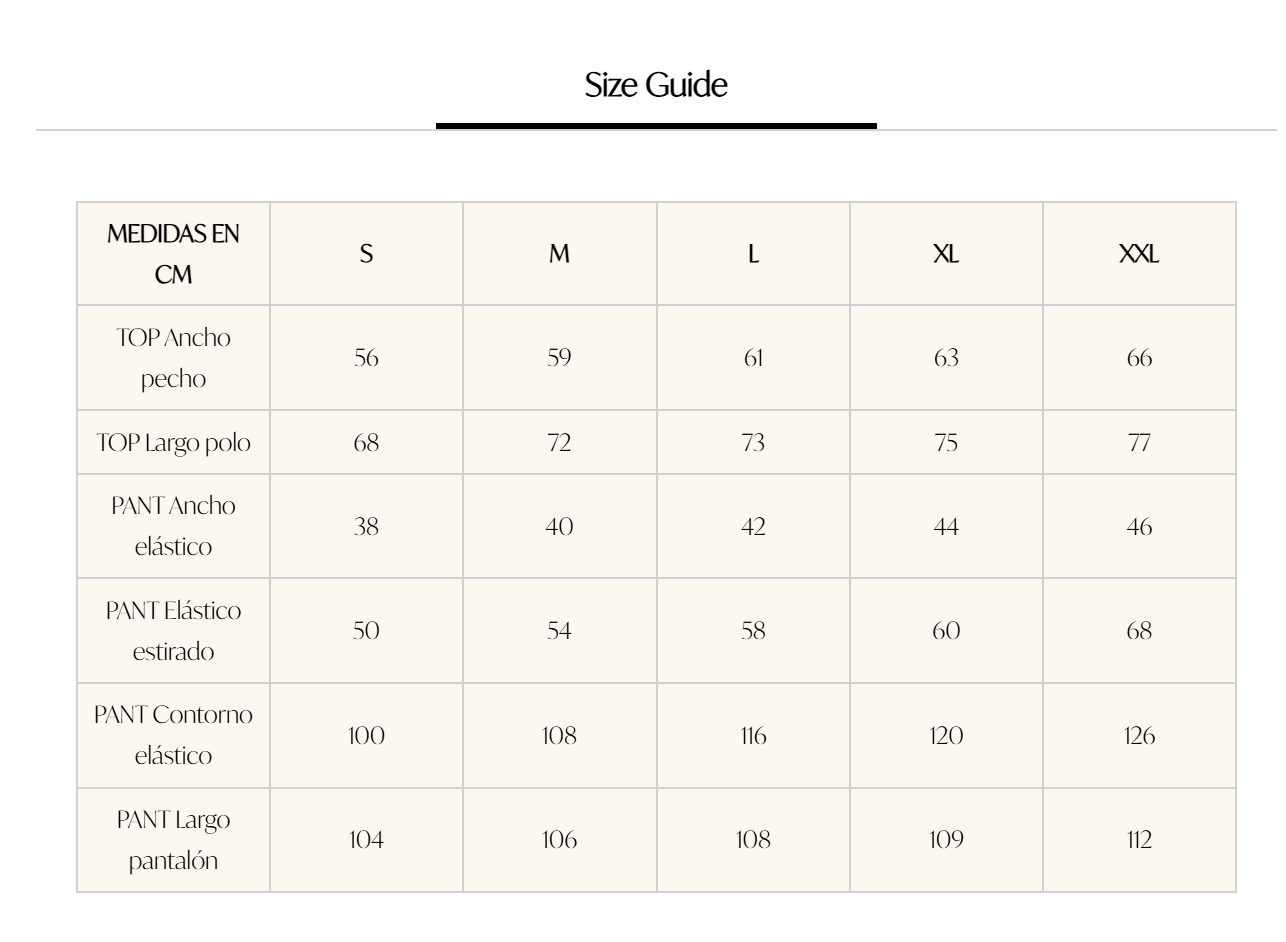The height and width of the screenshot is (942, 1286).
Task: Select the TOP Largo polo row label
Action: [173, 444]
